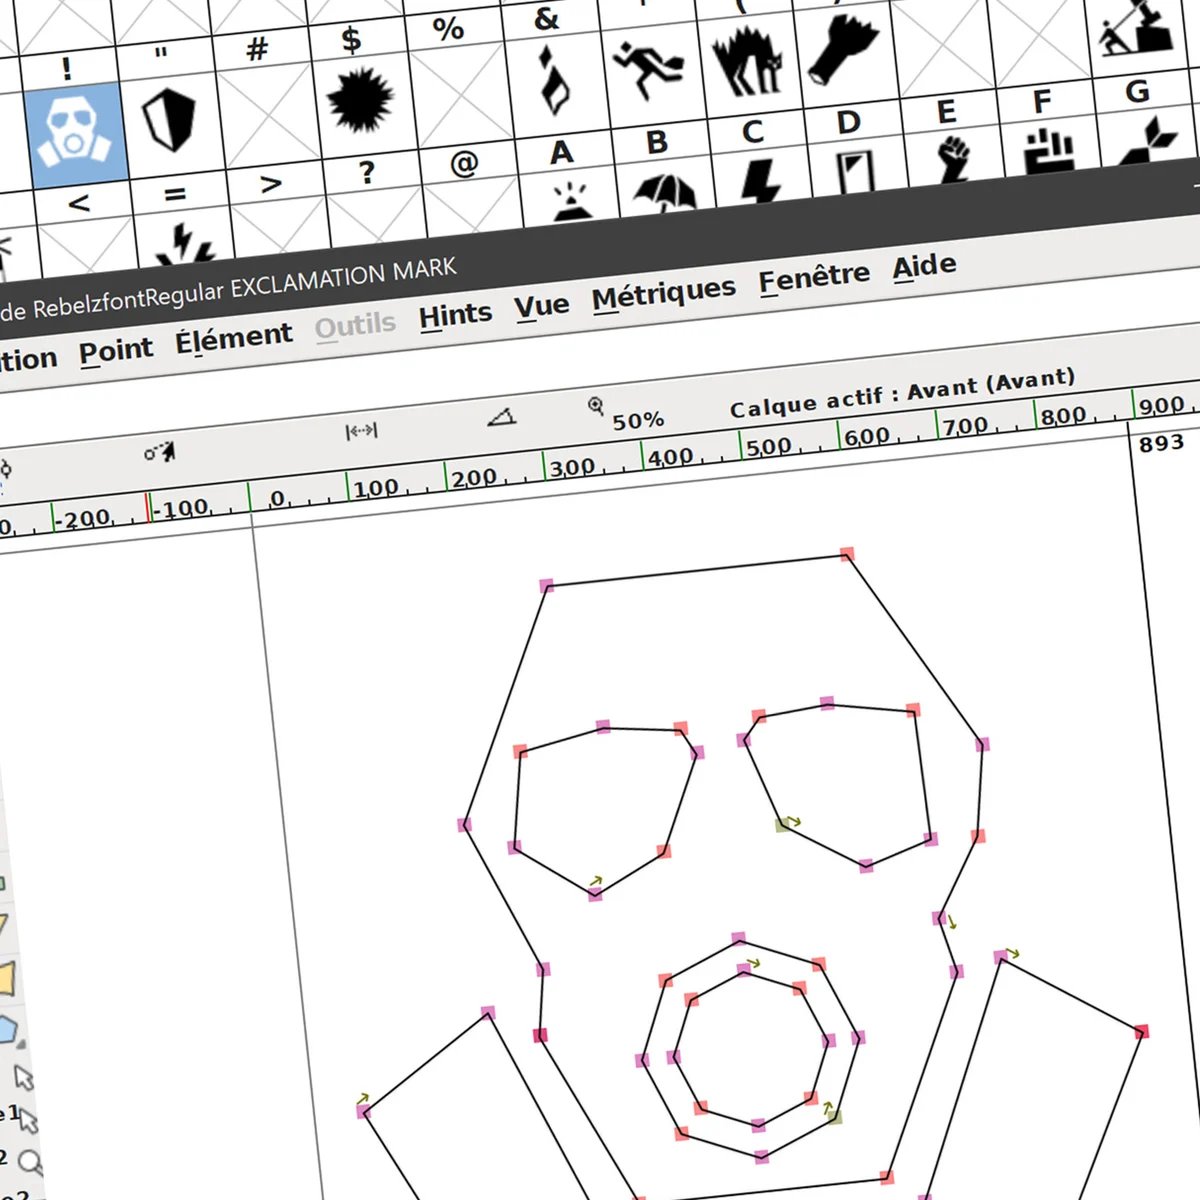Select the highlighted gas mask glyph cell
Viewport: 1200px width, 1200px height.
click(x=76, y=136)
